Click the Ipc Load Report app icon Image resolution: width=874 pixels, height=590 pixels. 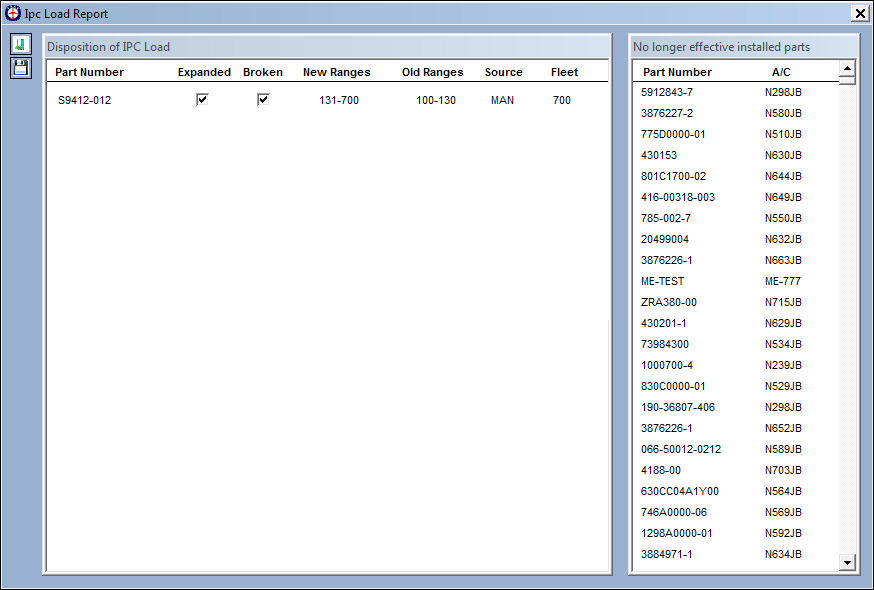12,13
